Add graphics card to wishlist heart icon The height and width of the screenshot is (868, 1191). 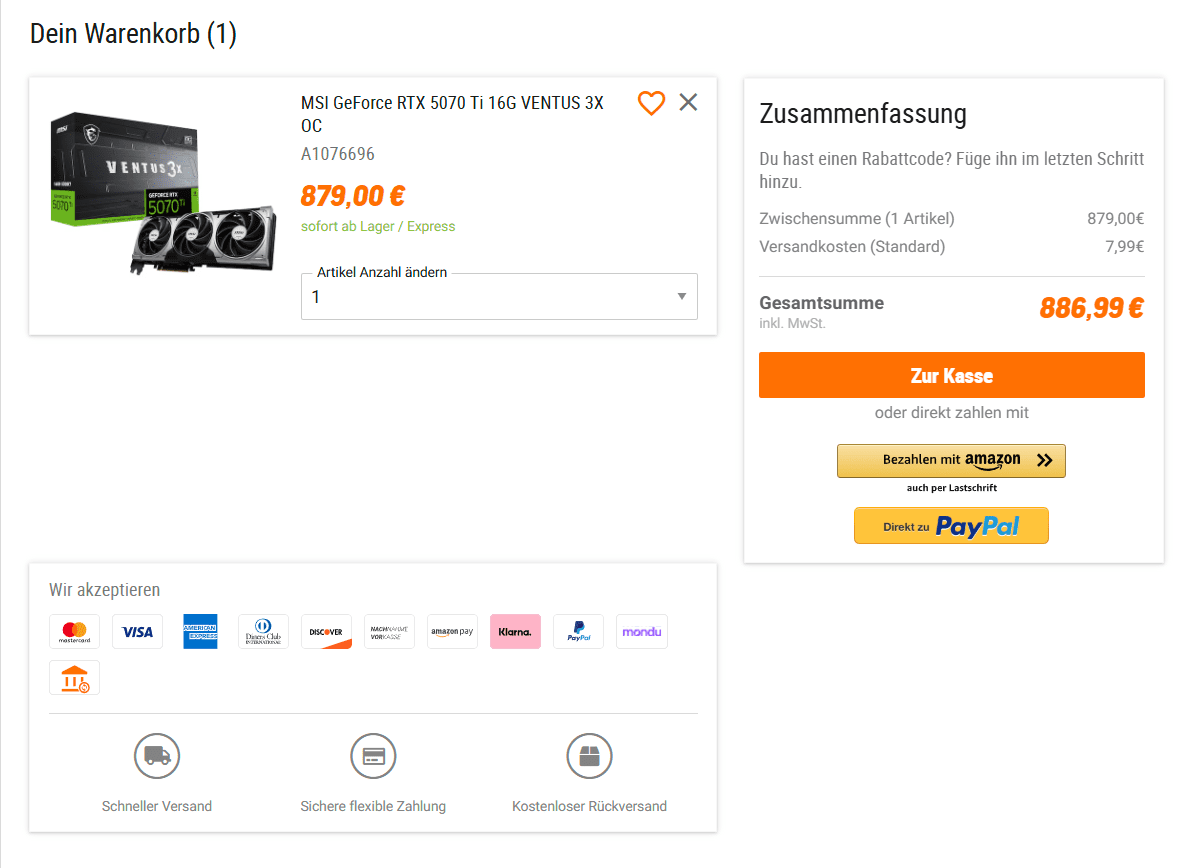(651, 103)
